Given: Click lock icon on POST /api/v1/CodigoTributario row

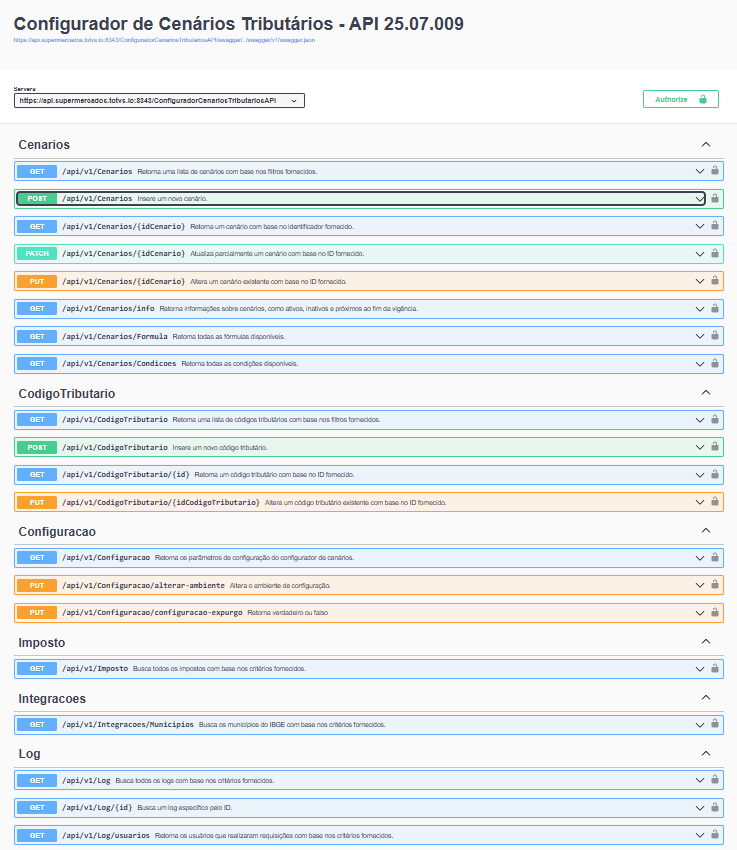Looking at the screenshot, I should coord(715,447).
